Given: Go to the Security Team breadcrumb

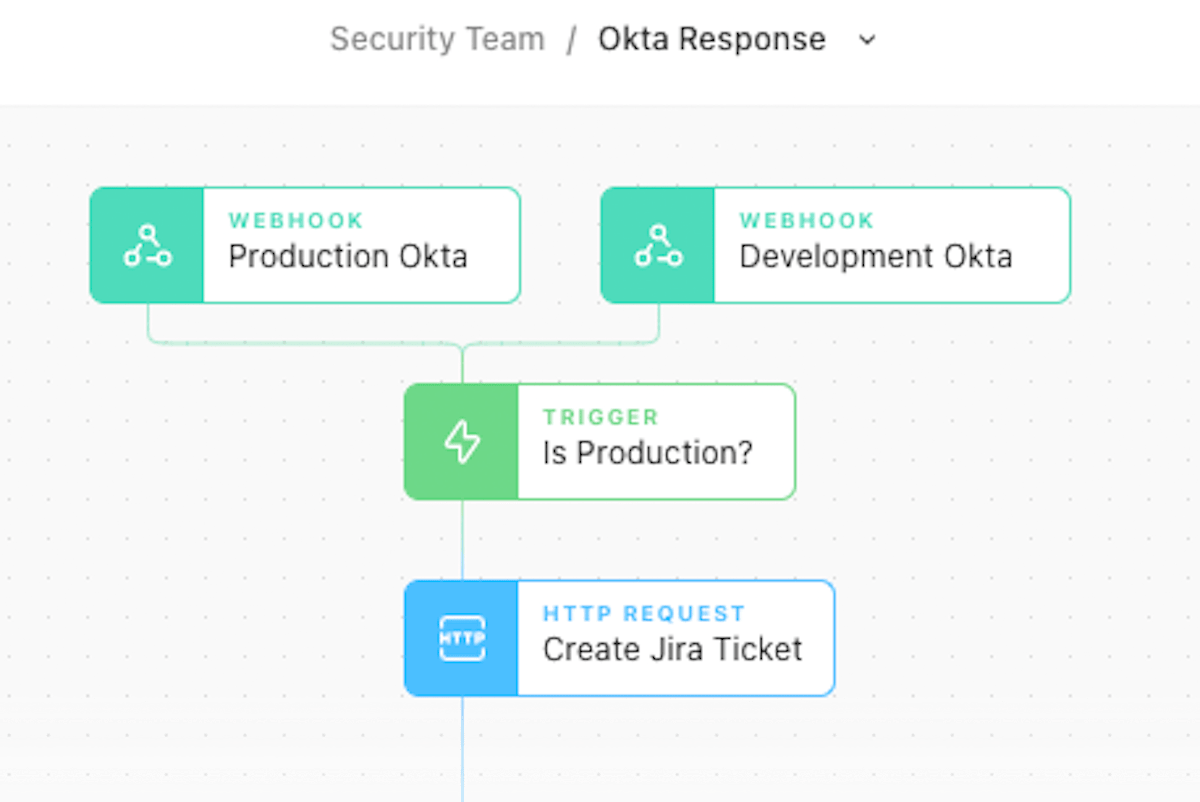Looking at the screenshot, I should tap(437, 39).
